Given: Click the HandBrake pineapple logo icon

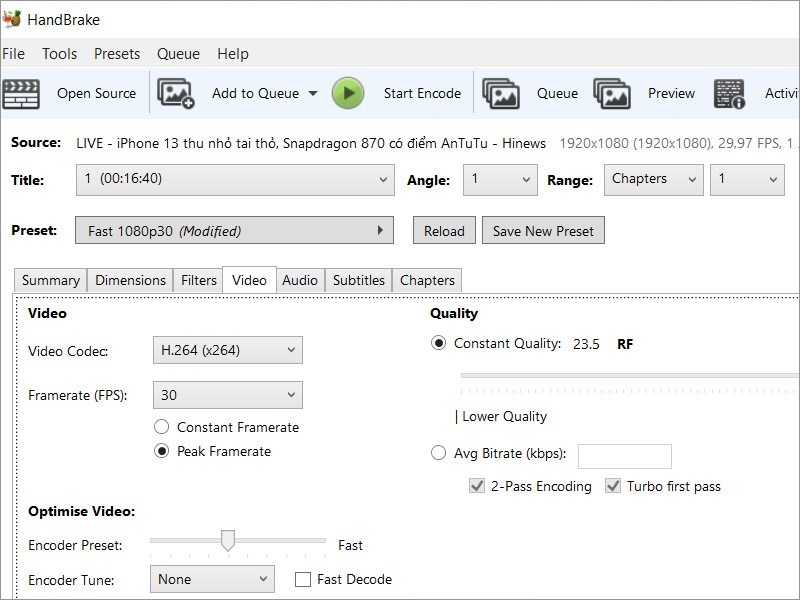Looking at the screenshot, I should 12,19.
